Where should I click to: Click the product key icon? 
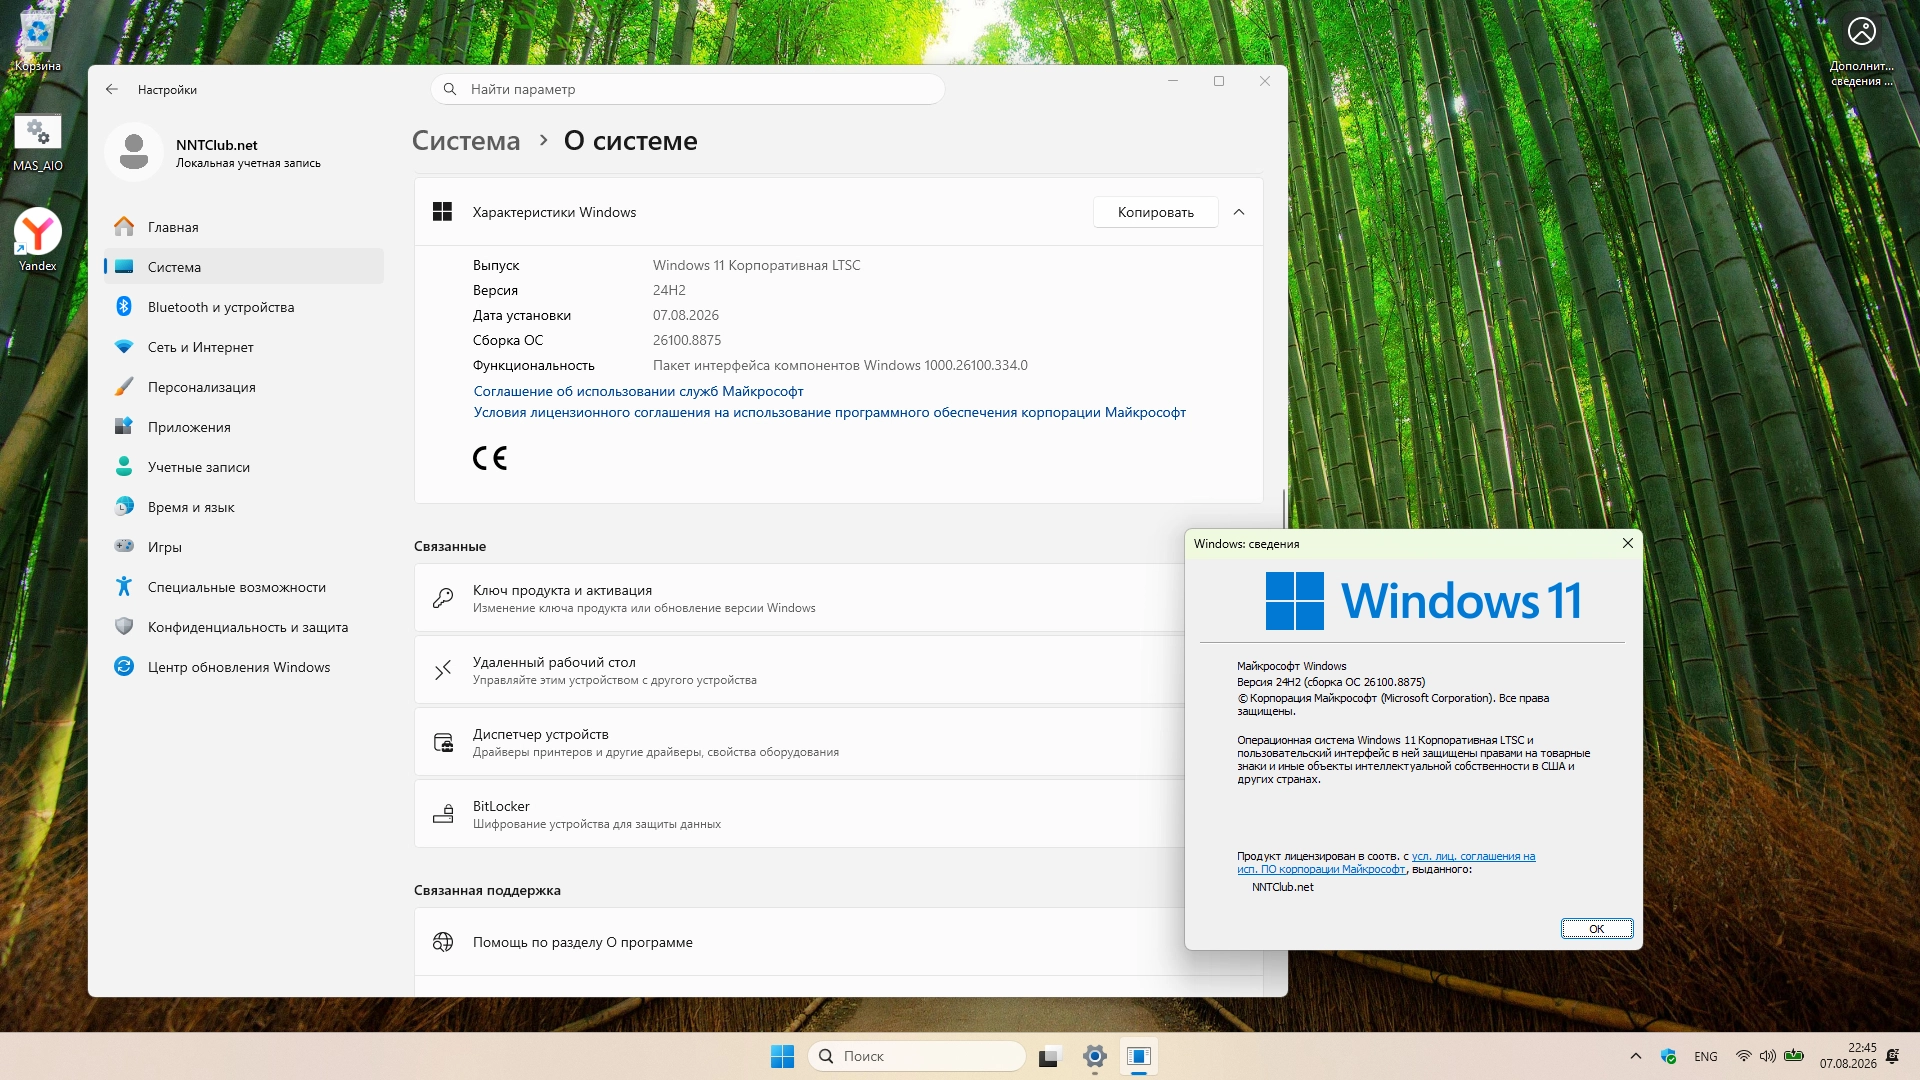point(443,598)
